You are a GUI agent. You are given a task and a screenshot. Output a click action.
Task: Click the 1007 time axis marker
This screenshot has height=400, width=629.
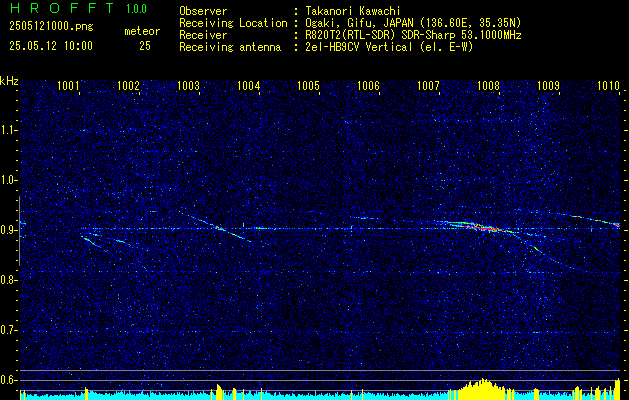click(x=428, y=85)
